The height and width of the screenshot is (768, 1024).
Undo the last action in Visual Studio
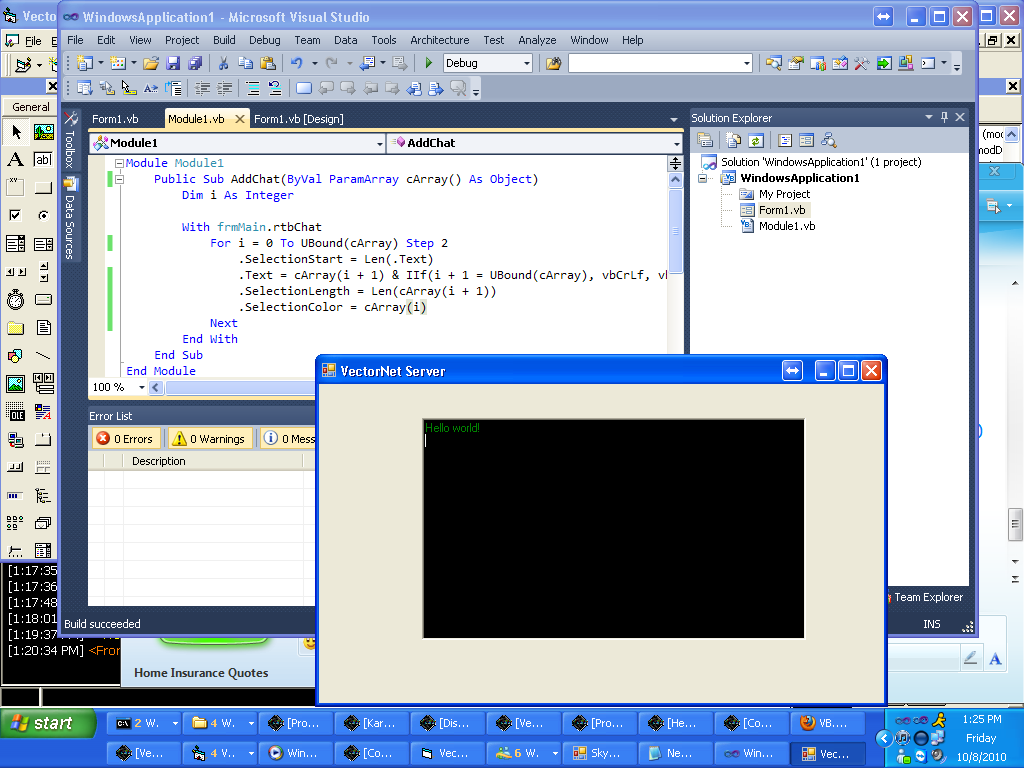(296, 63)
